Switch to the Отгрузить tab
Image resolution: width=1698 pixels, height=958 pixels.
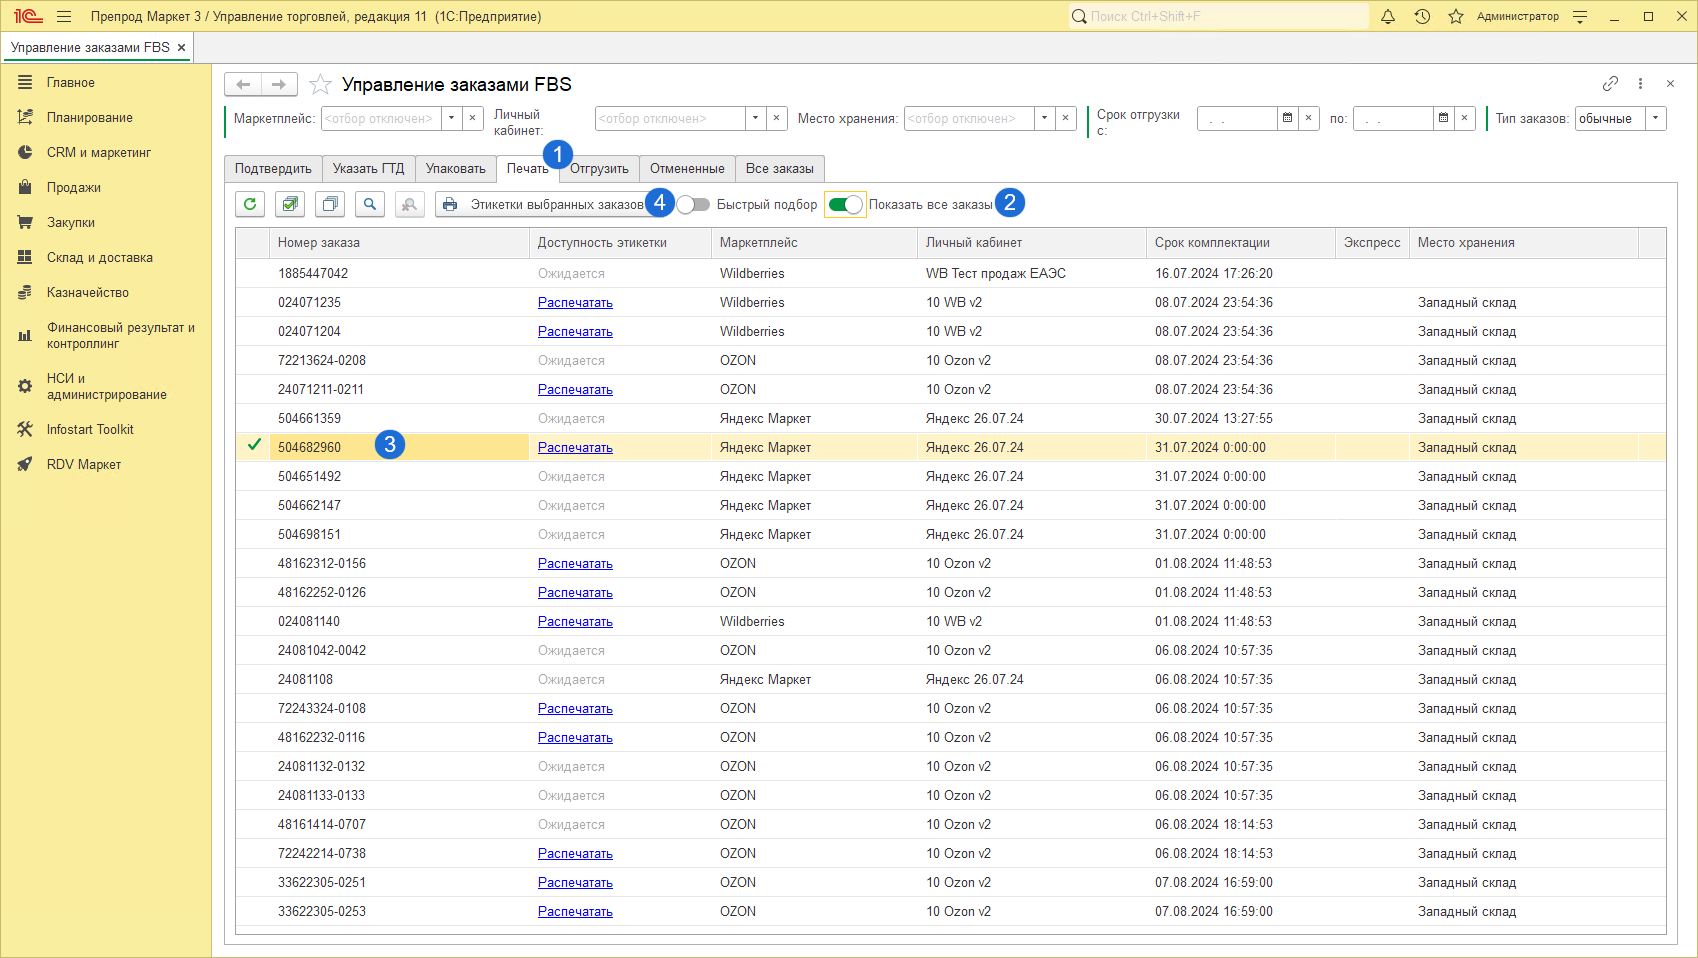click(x=599, y=169)
